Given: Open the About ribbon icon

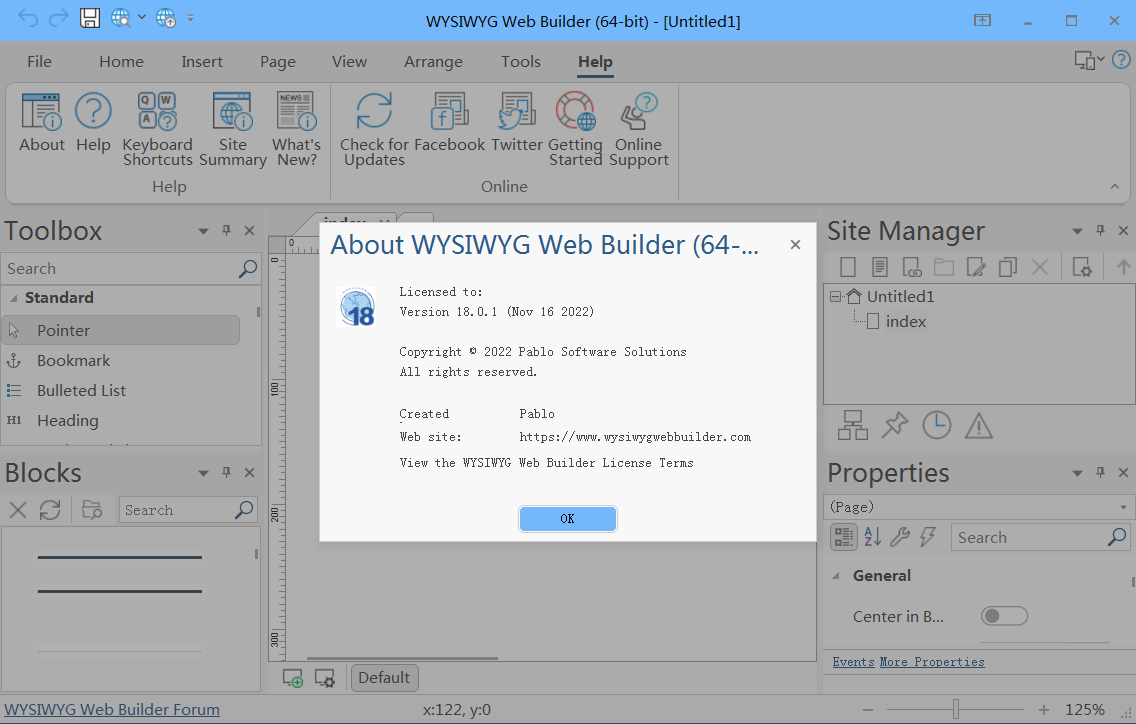Looking at the screenshot, I should 41,122.
